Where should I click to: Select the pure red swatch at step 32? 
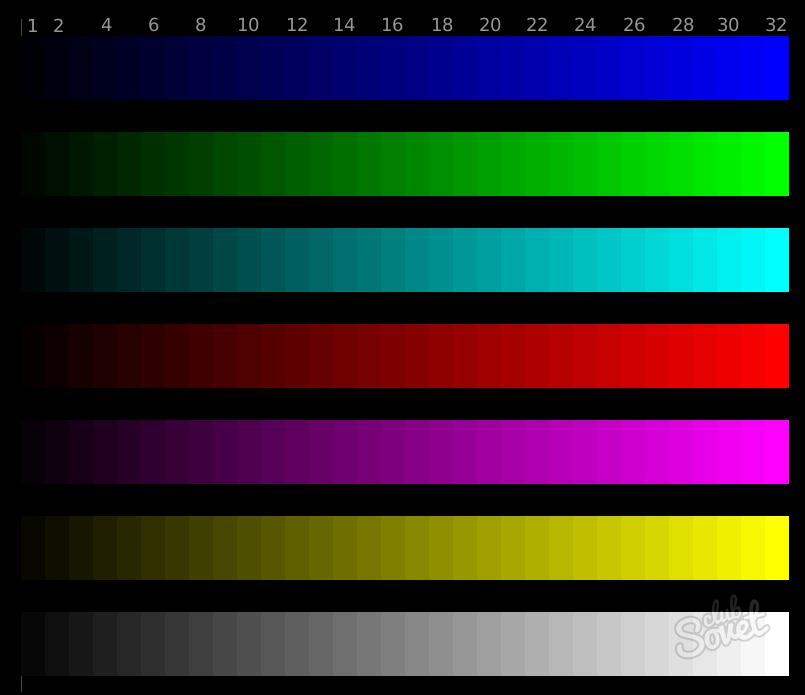[777, 356]
